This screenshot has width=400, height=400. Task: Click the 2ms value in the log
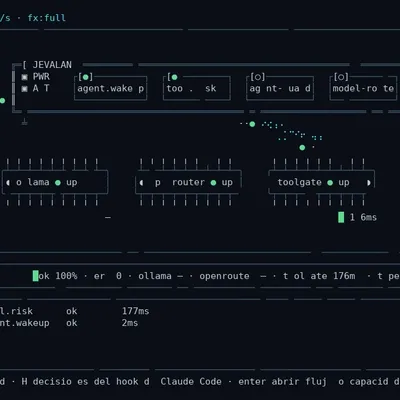(130, 323)
